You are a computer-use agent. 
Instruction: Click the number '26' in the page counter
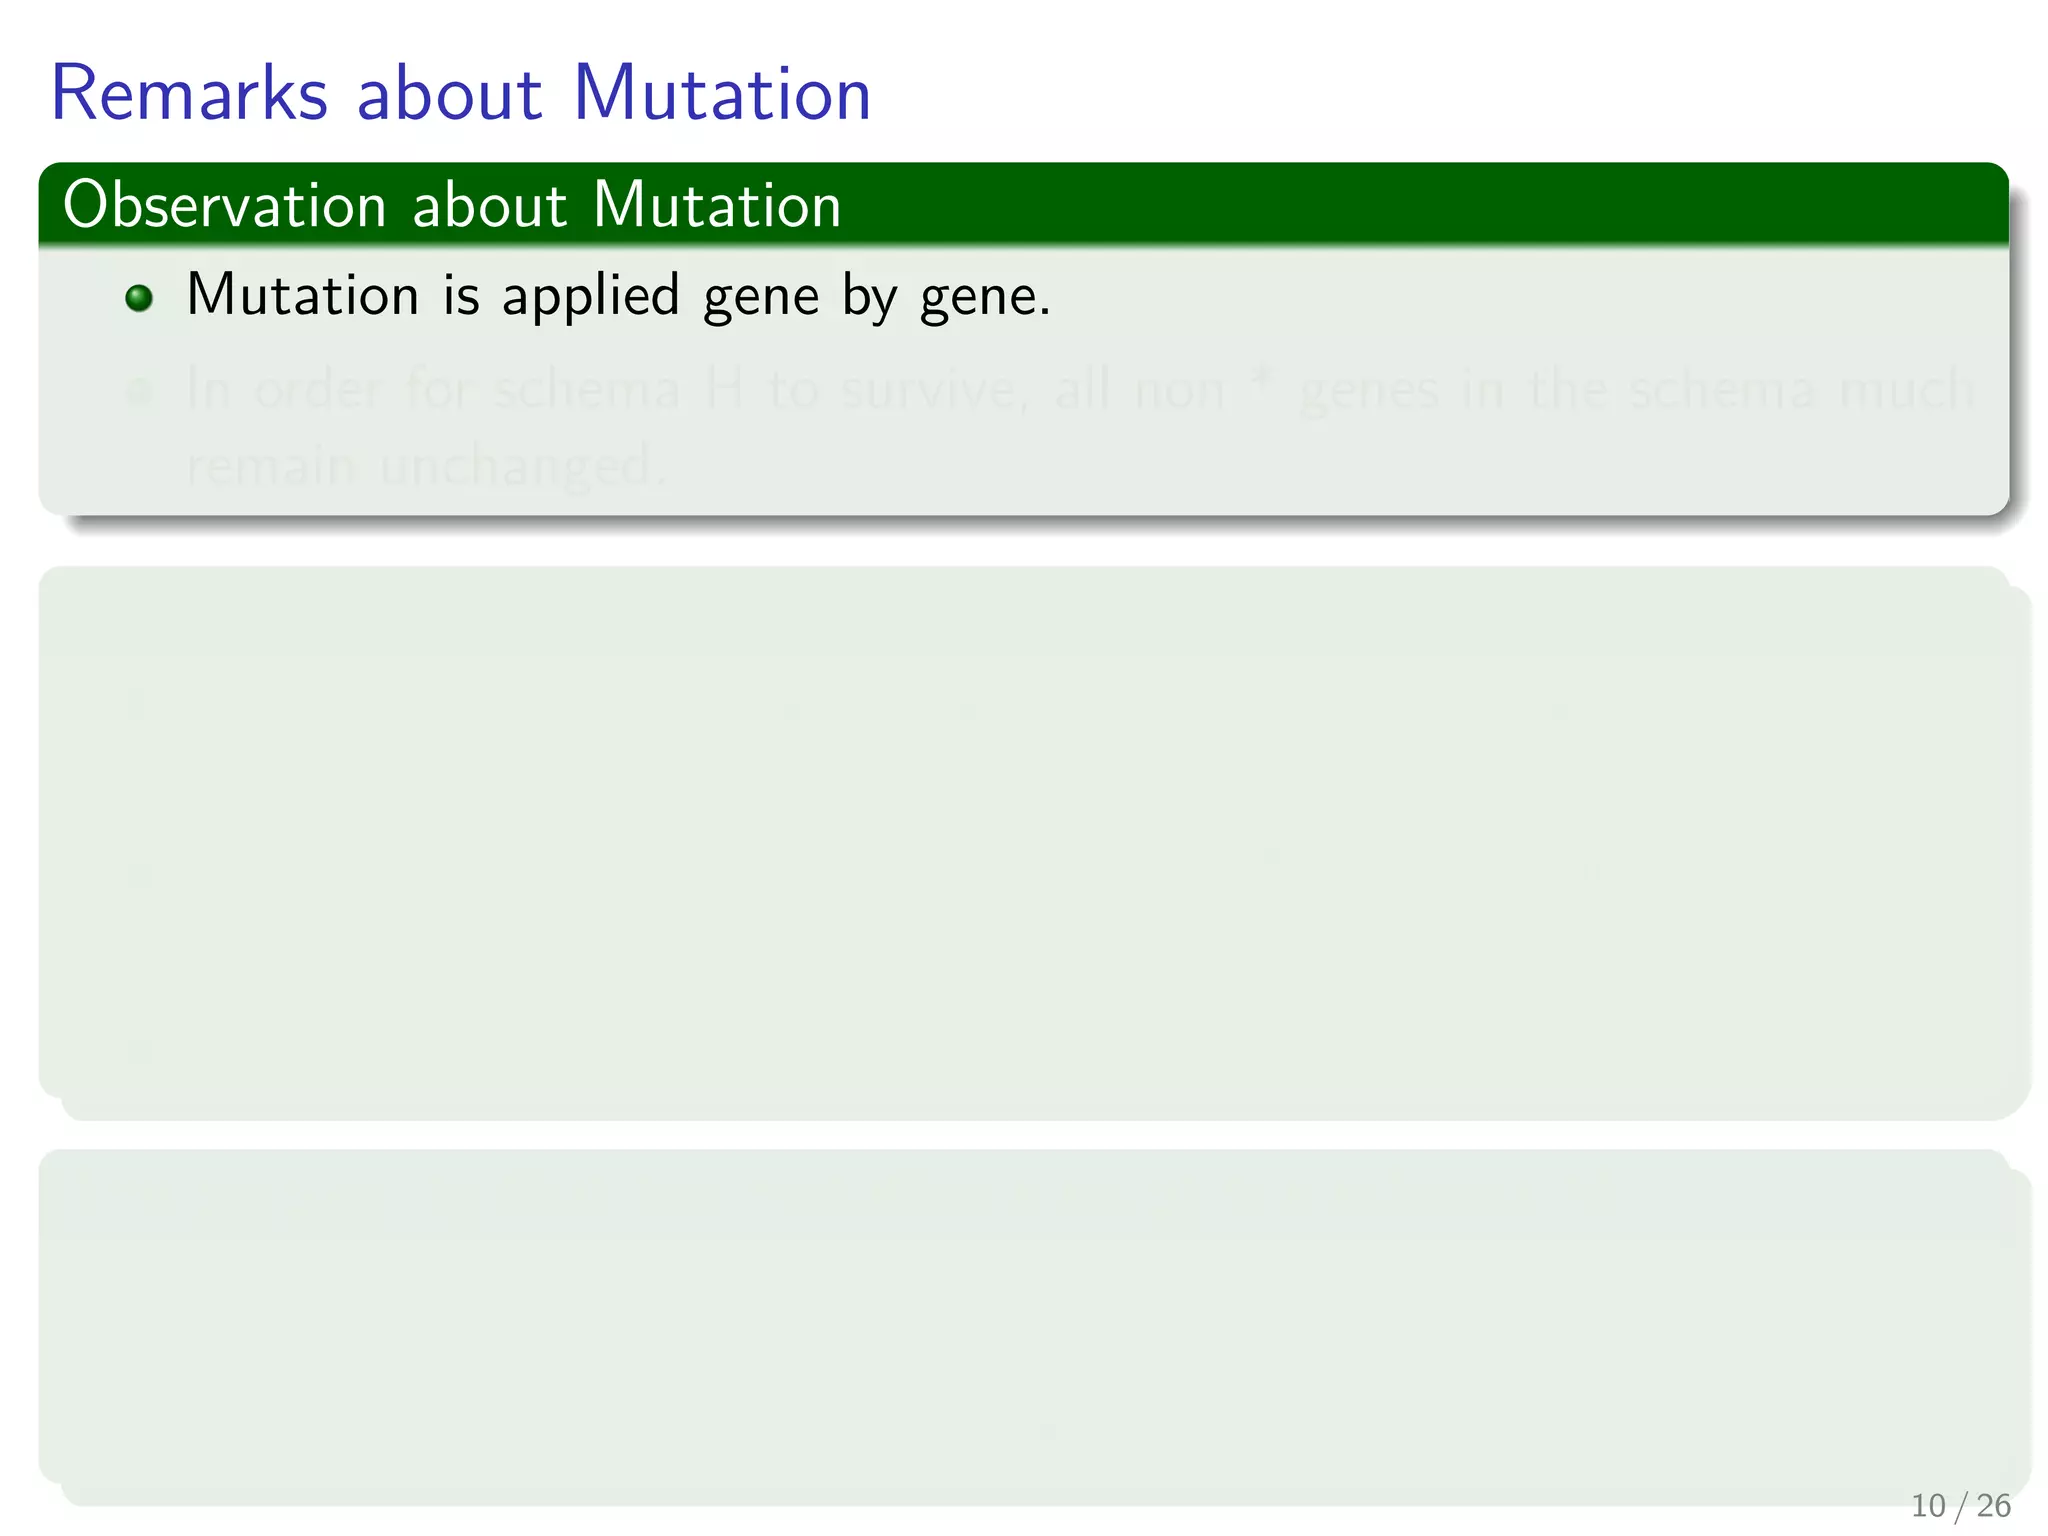coord(1993,1505)
